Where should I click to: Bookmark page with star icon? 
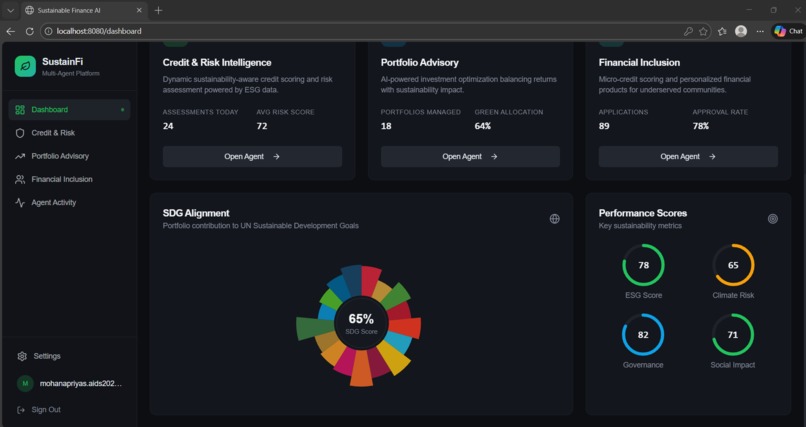(x=703, y=31)
